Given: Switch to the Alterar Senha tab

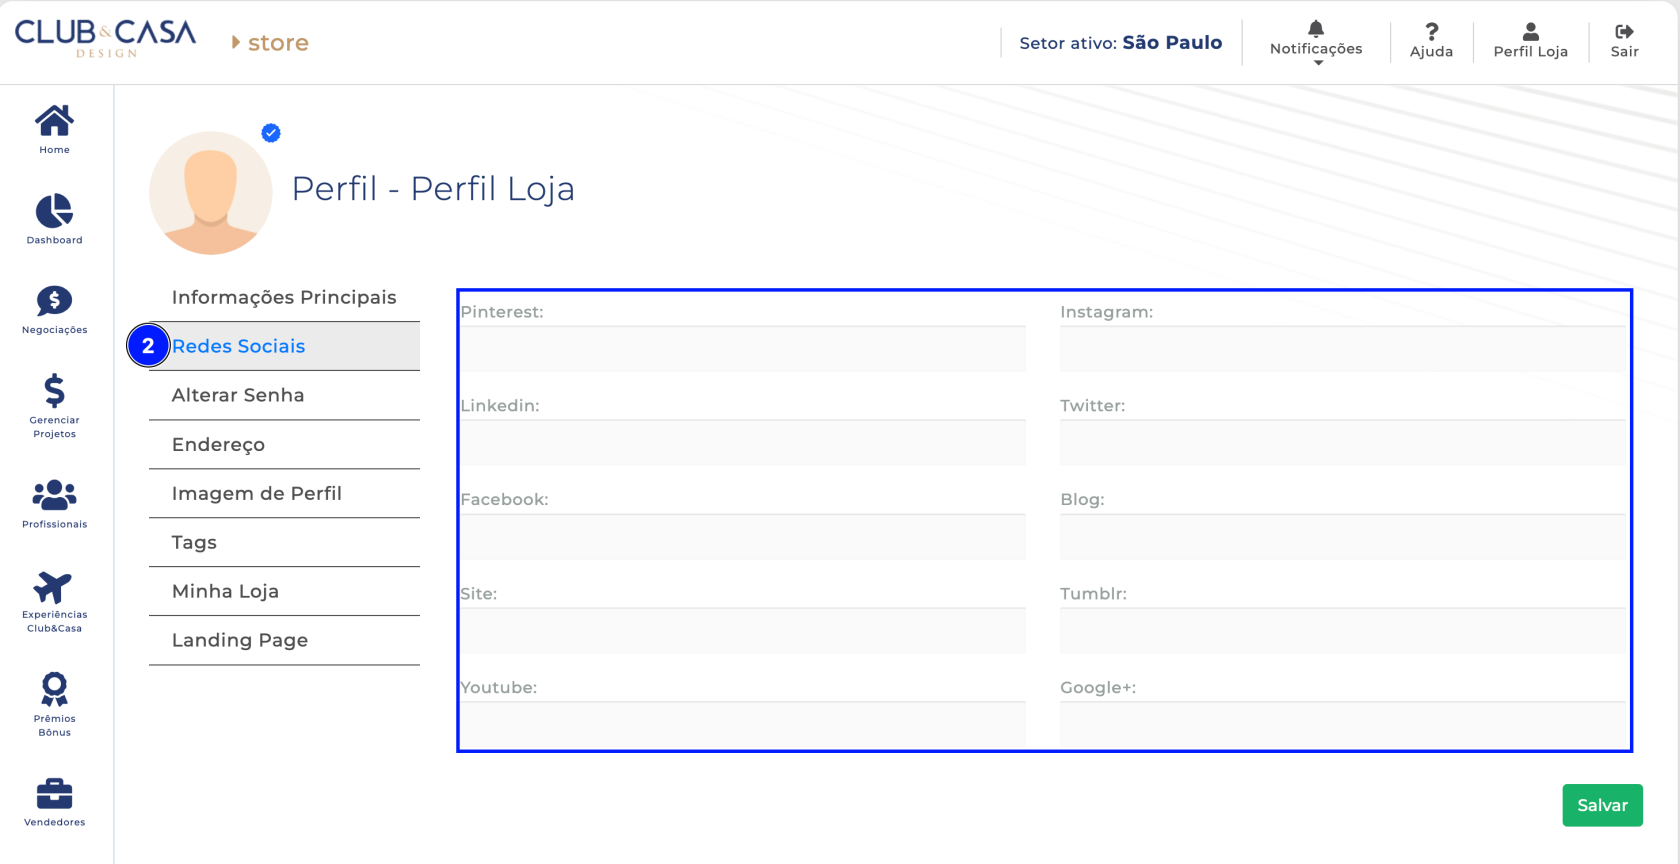Looking at the screenshot, I should 238,395.
